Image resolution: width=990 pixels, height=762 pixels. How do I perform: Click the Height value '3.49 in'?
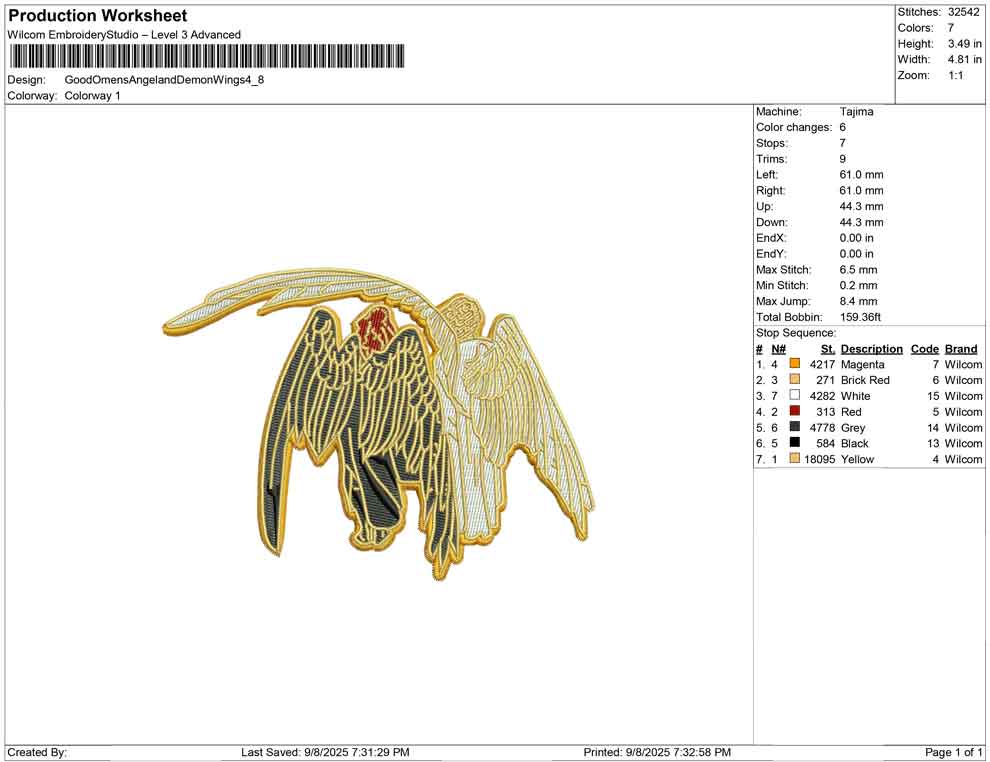(x=965, y=44)
